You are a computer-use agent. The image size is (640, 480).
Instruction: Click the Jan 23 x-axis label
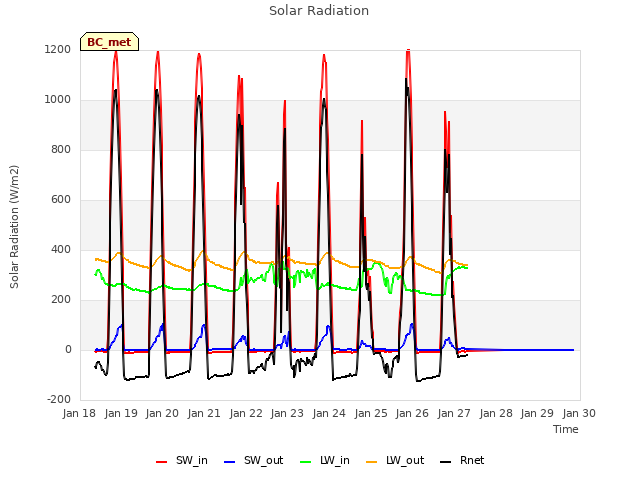pyautogui.click(x=287, y=413)
